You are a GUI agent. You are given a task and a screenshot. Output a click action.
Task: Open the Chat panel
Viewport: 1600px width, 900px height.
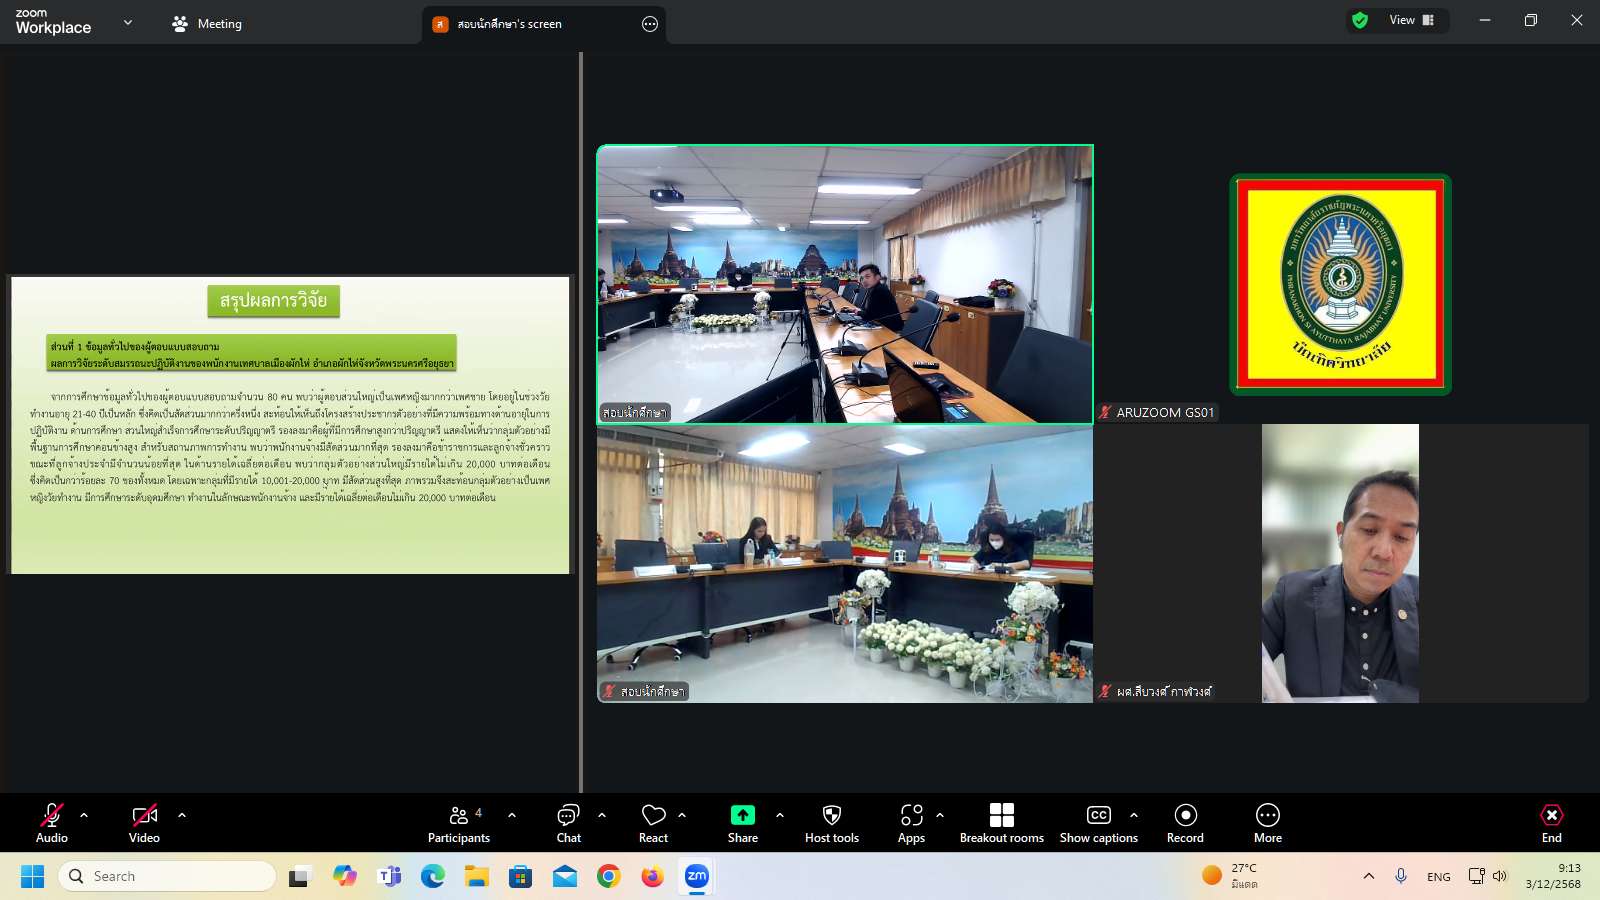[568, 823]
